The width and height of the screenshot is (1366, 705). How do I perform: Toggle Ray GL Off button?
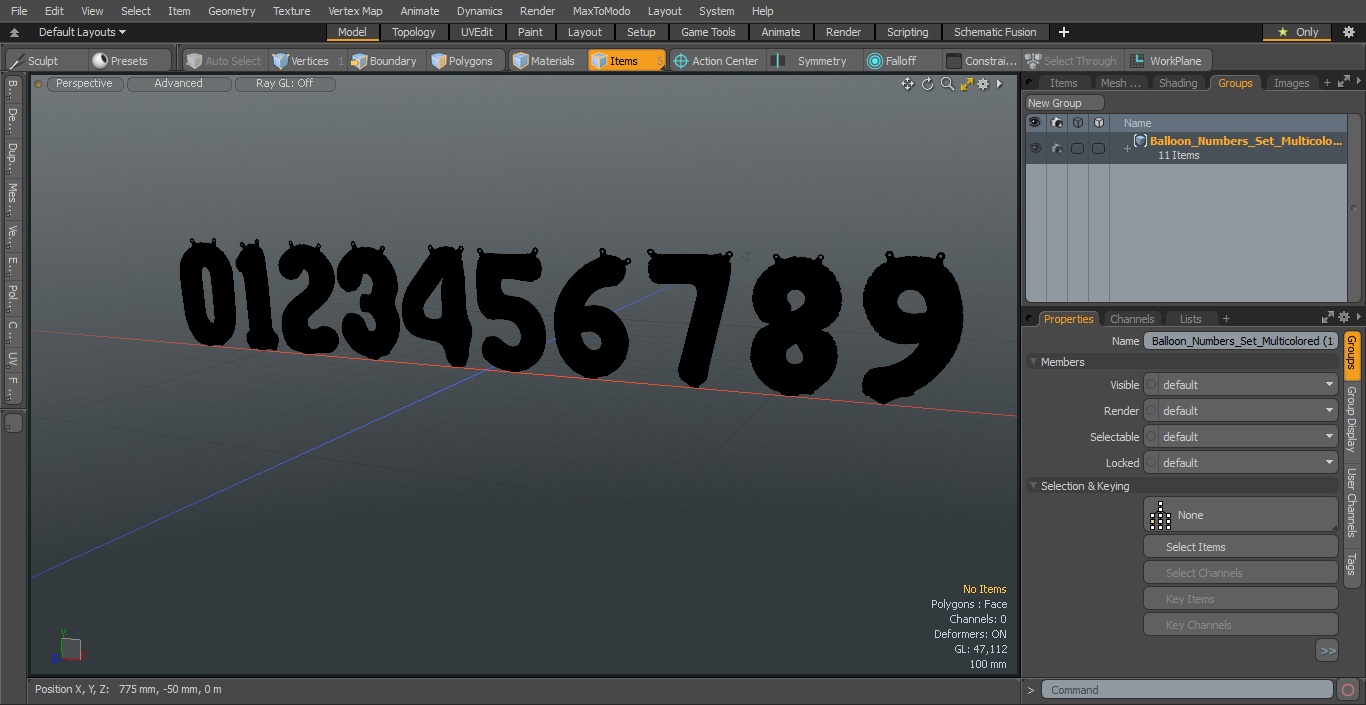pos(284,84)
